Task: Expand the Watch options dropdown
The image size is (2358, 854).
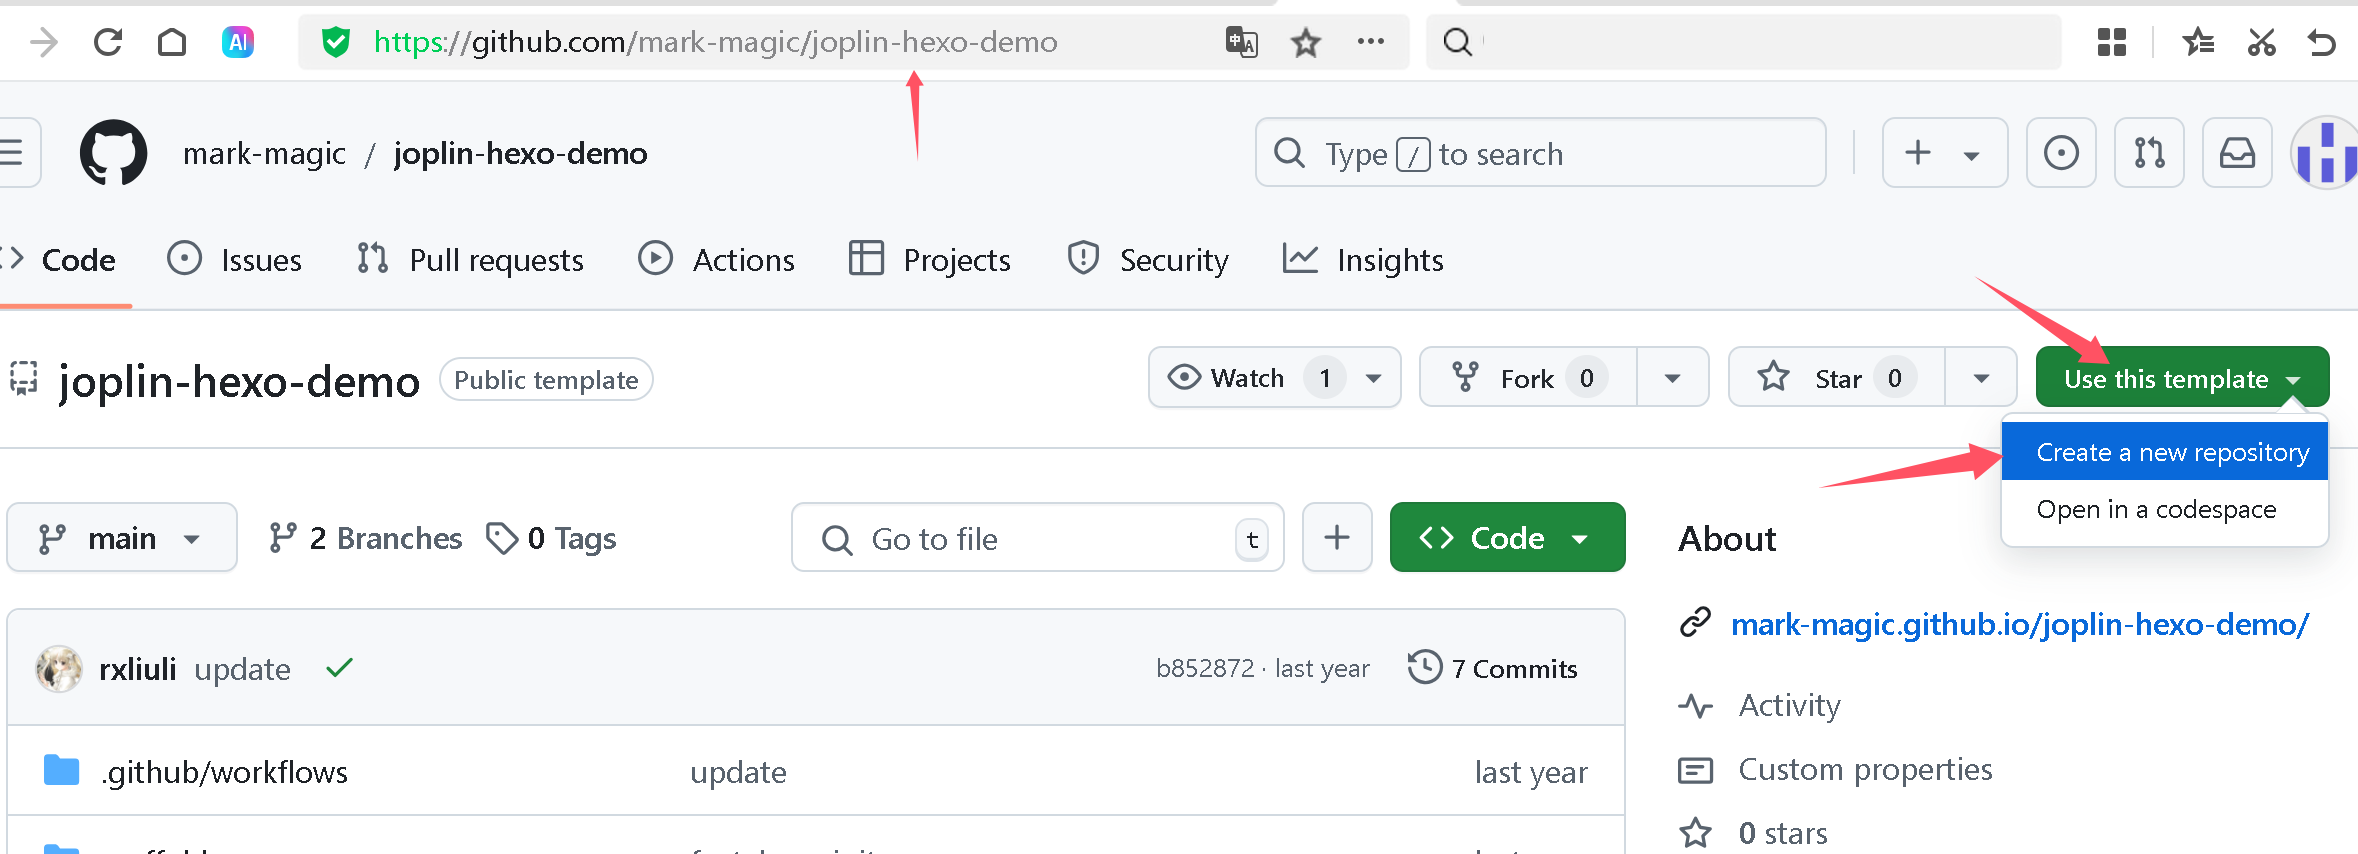Action: coord(1374,378)
